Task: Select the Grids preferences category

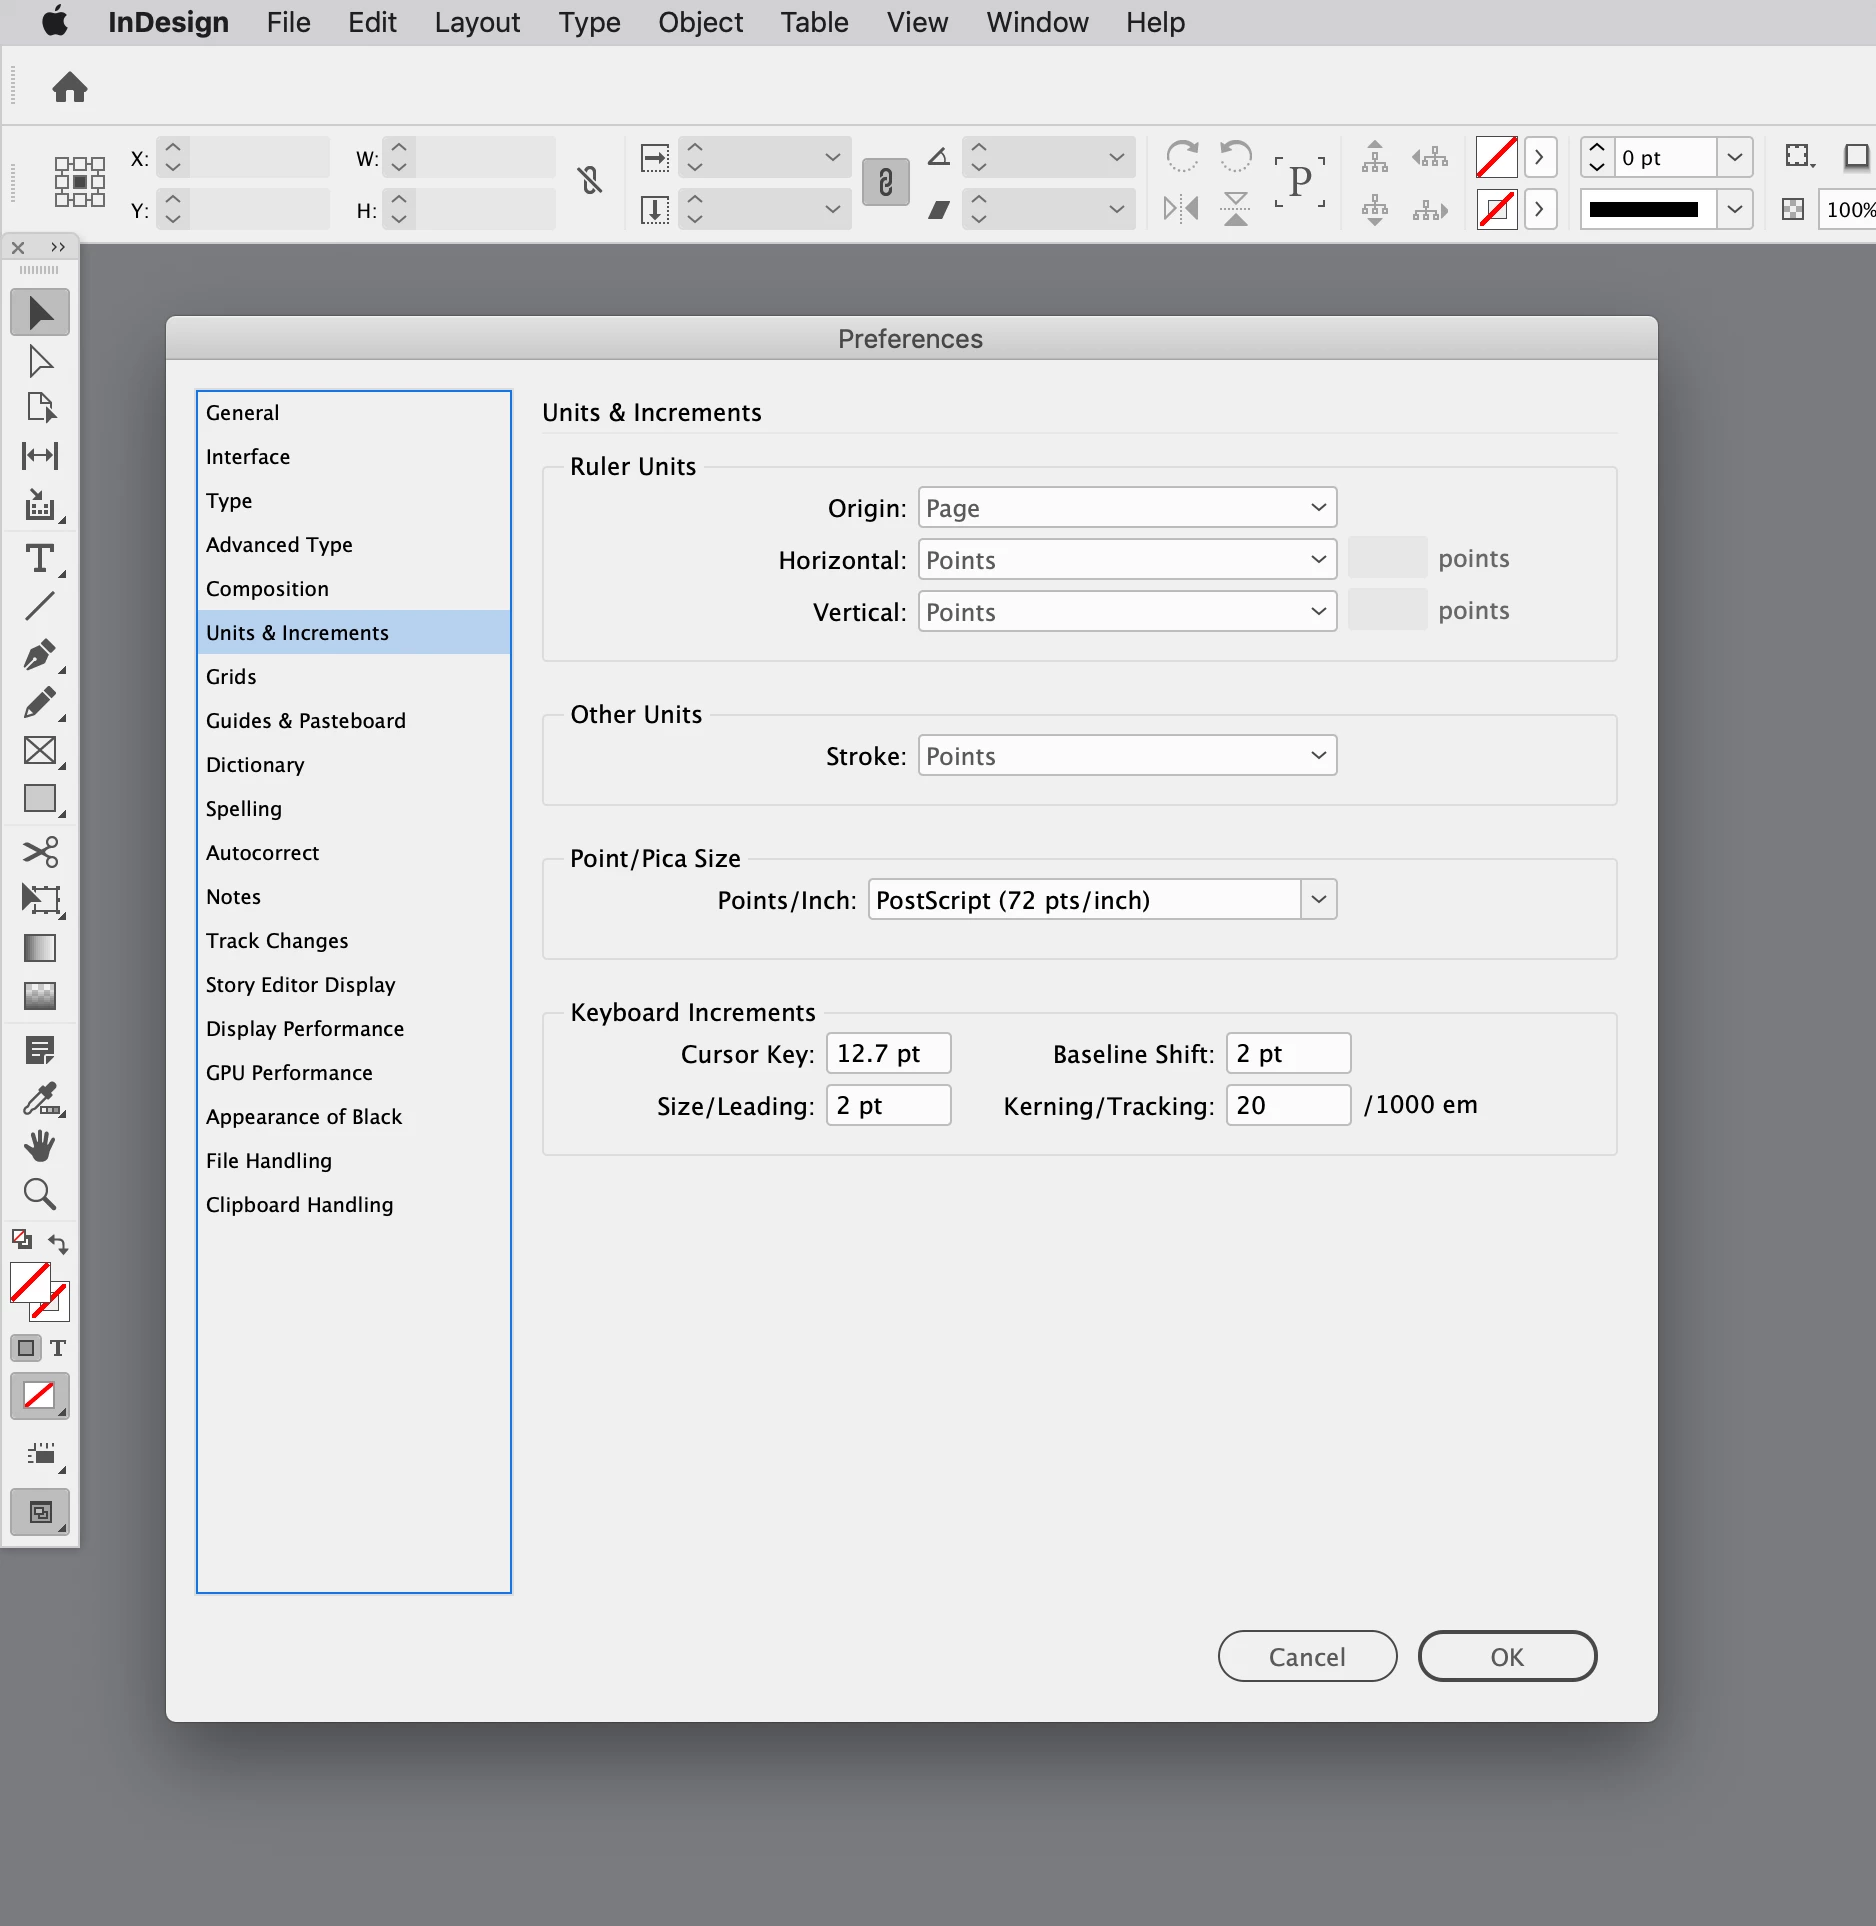Action: coord(354,676)
